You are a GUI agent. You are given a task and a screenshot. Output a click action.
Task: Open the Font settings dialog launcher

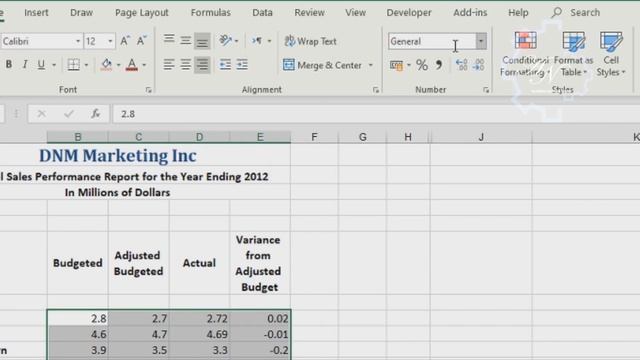pyautogui.click(x=149, y=90)
